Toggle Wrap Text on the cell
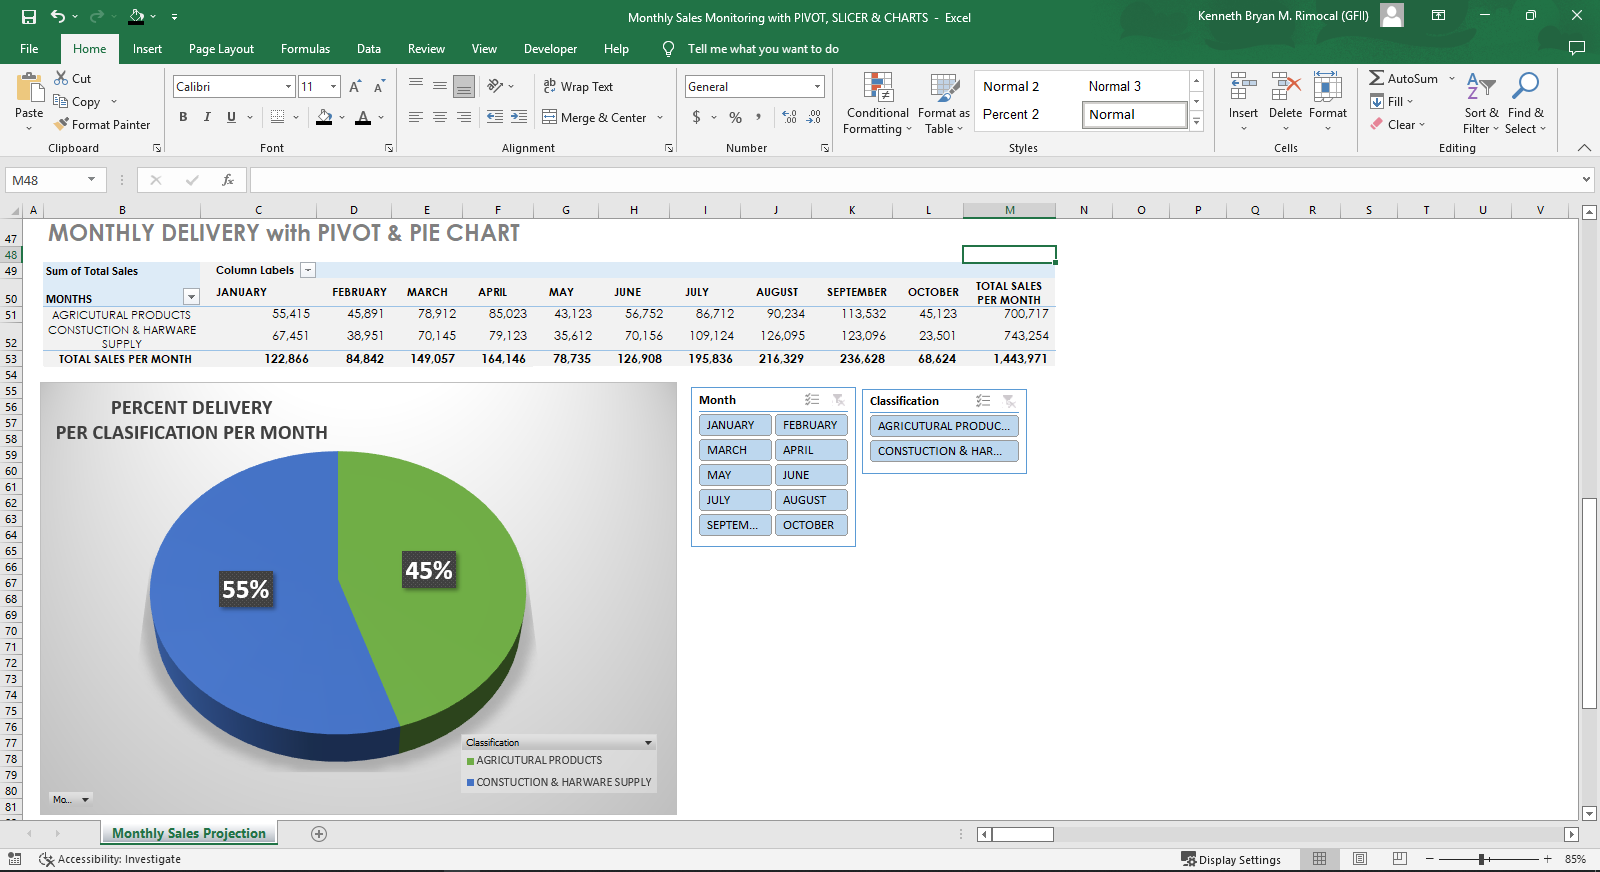The image size is (1600, 872). click(578, 87)
